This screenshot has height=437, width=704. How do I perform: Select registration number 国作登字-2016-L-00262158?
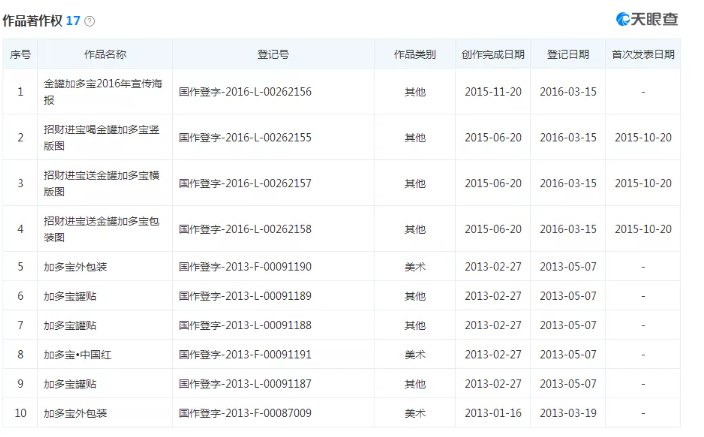coord(245,229)
